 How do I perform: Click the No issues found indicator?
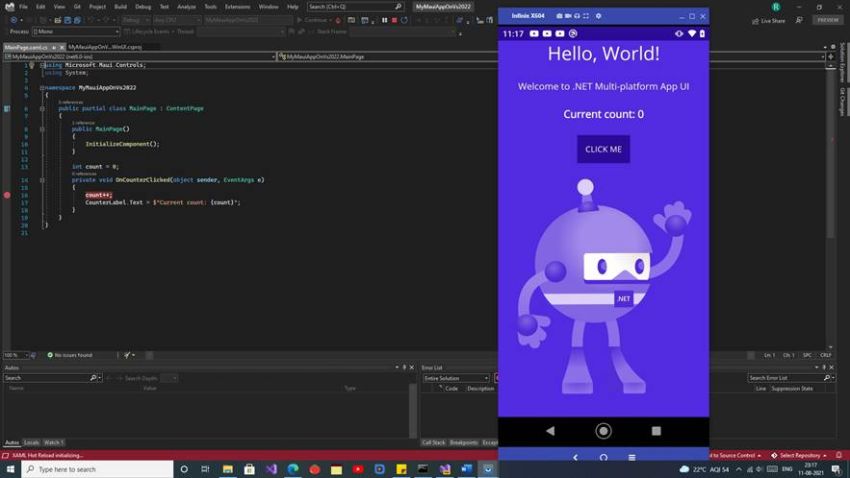point(70,355)
